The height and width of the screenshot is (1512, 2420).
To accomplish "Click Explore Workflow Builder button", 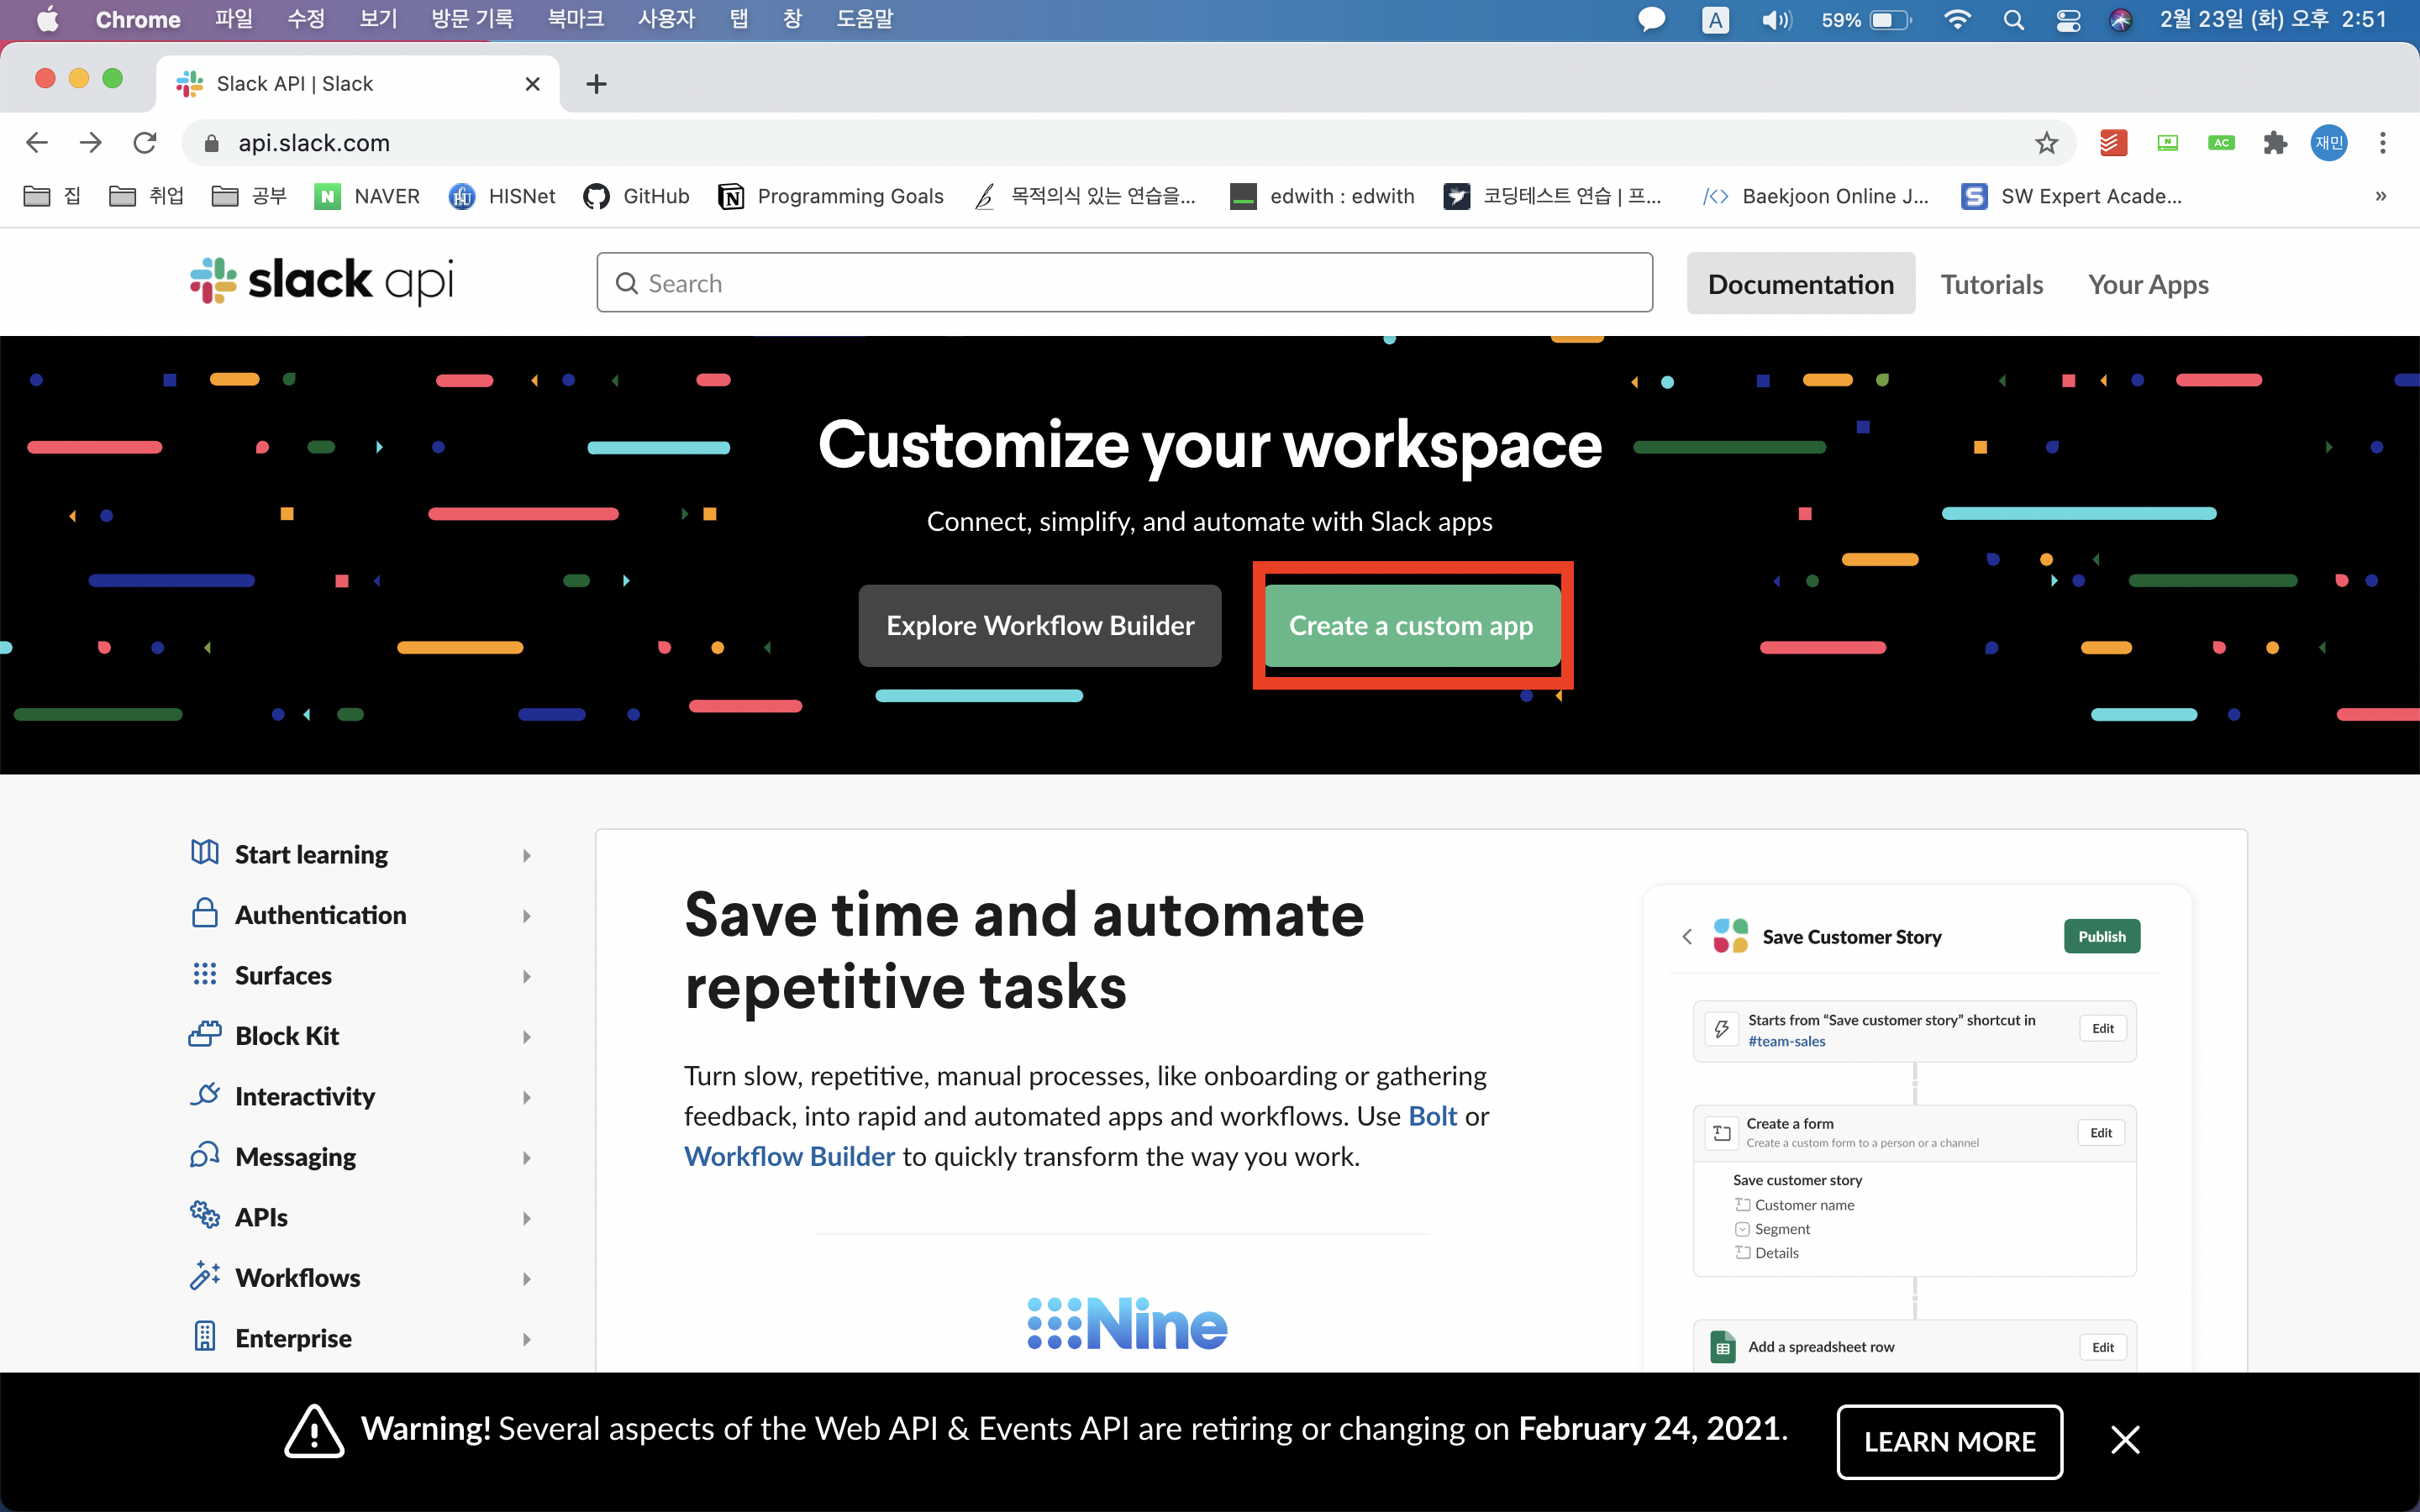I will pyautogui.click(x=1040, y=626).
